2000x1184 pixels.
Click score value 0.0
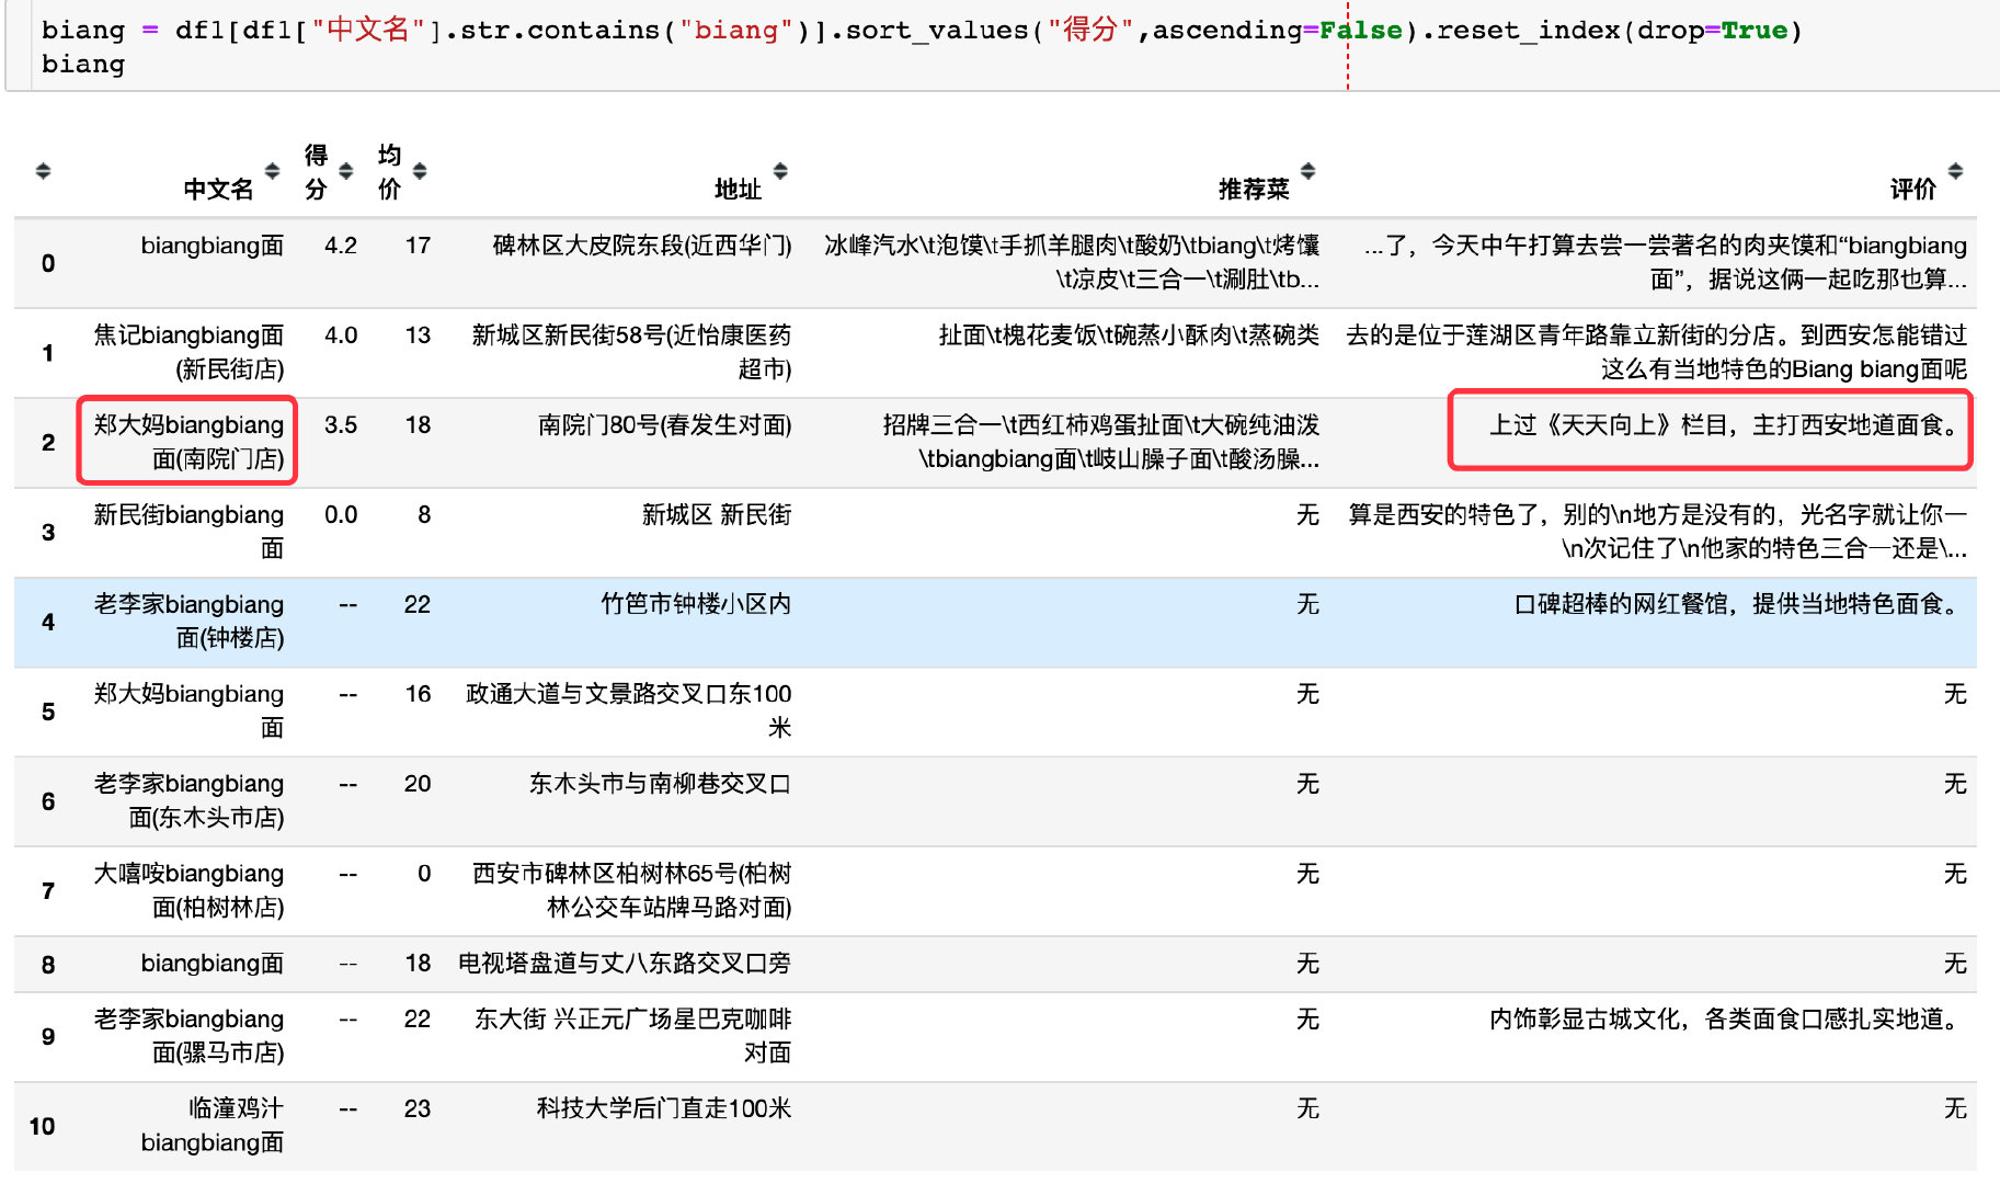pyautogui.click(x=341, y=515)
